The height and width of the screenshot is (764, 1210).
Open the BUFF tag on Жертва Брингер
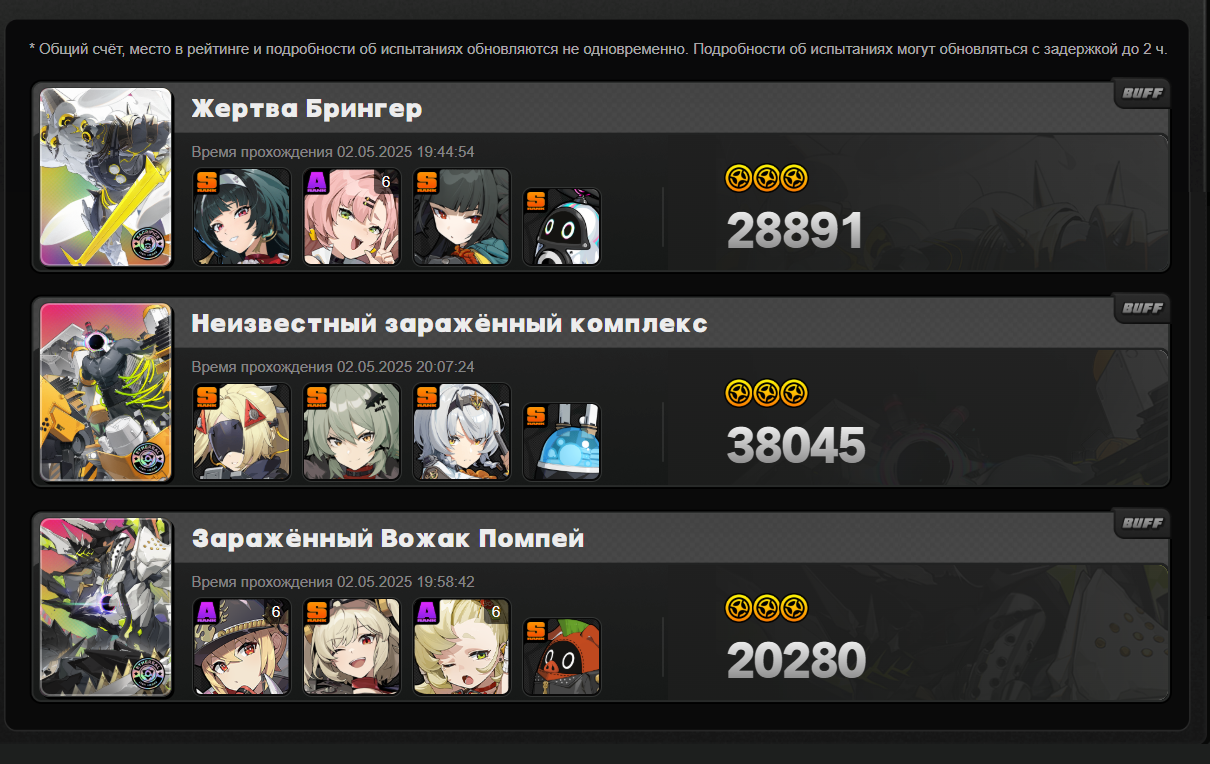(x=1142, y=93)
